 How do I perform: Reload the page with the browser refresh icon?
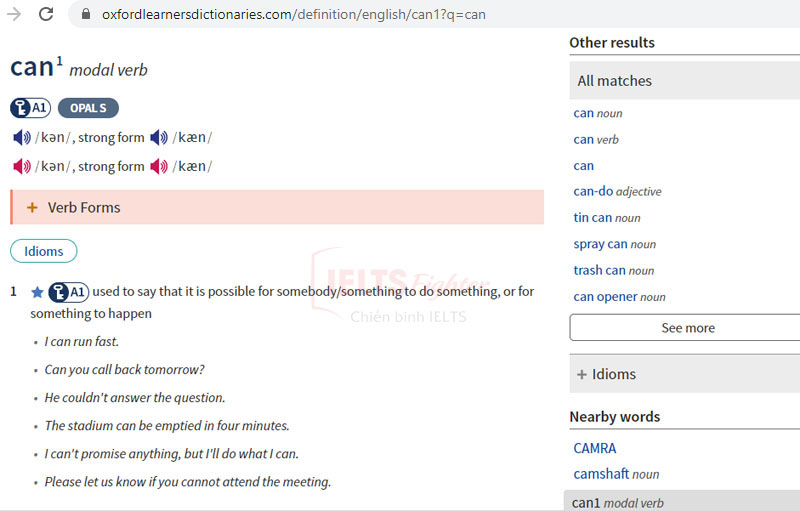pyautogui.click(x=46, y=14)
